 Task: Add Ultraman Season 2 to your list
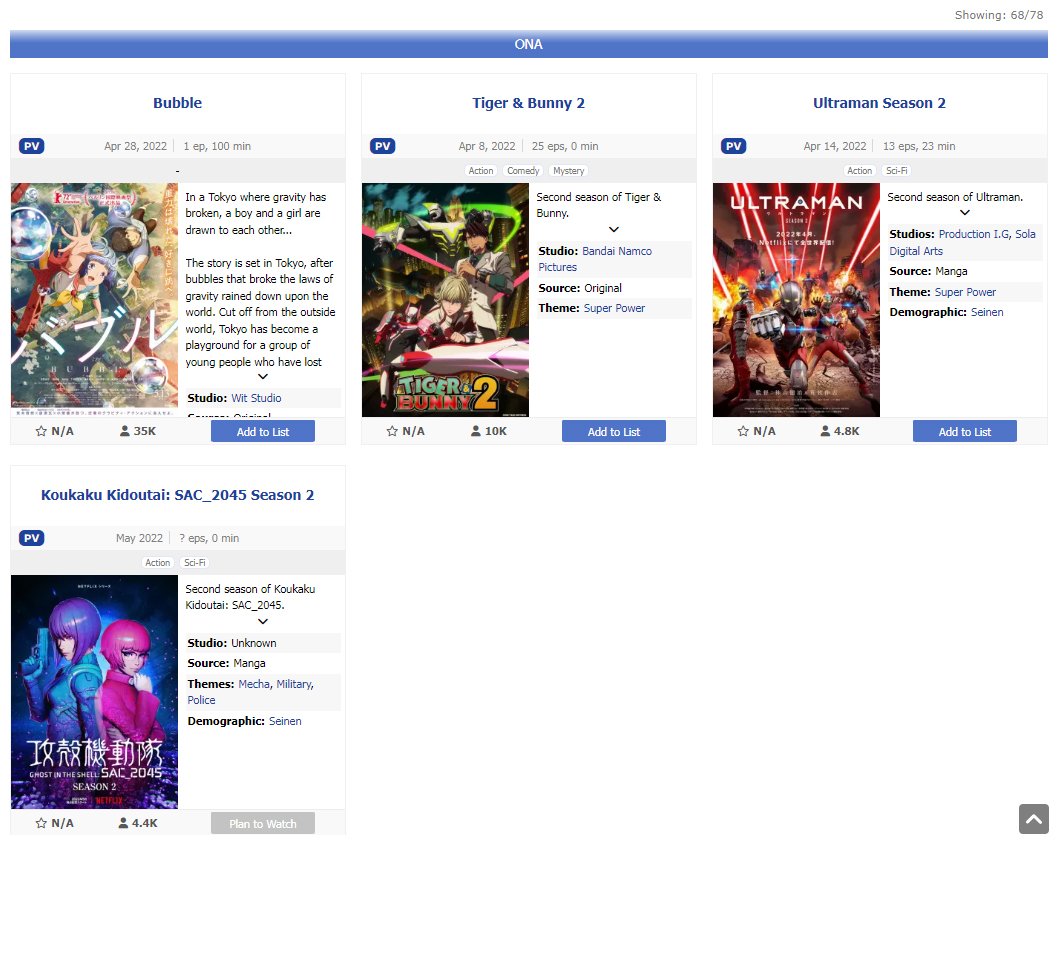click(965, 431)
